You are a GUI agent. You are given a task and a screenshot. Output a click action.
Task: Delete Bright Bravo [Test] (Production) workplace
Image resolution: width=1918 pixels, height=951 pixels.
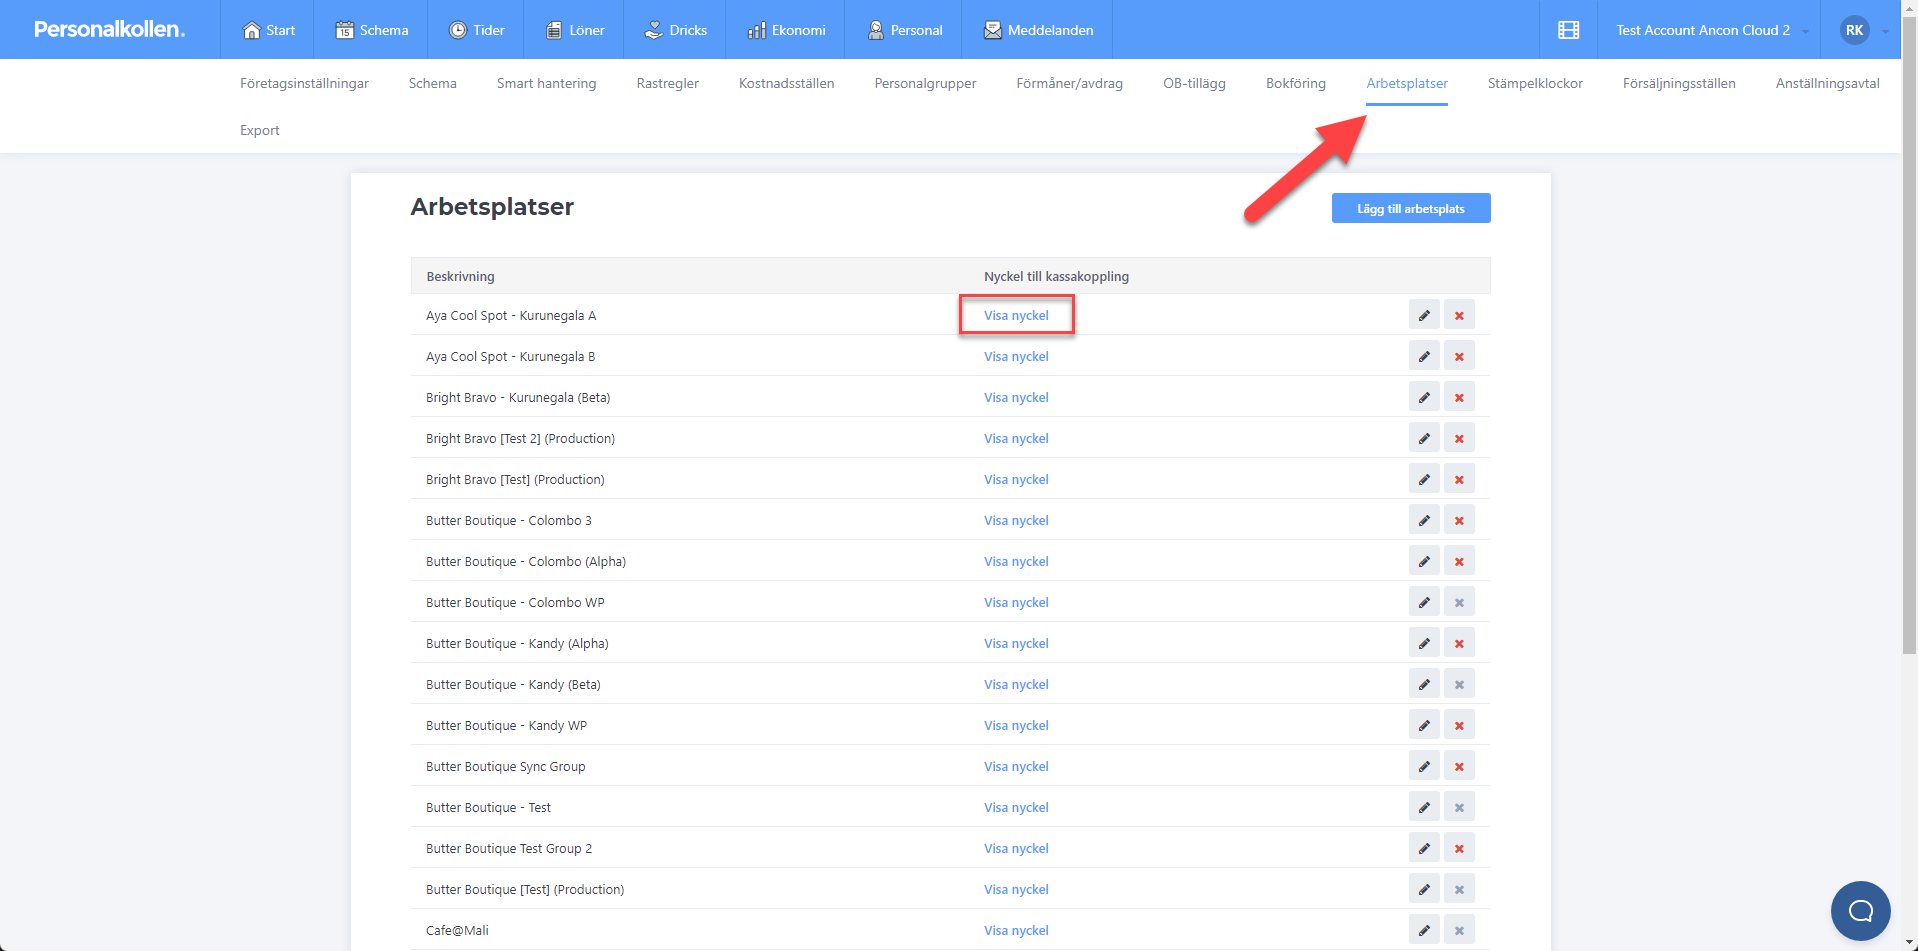[1459, 479]
